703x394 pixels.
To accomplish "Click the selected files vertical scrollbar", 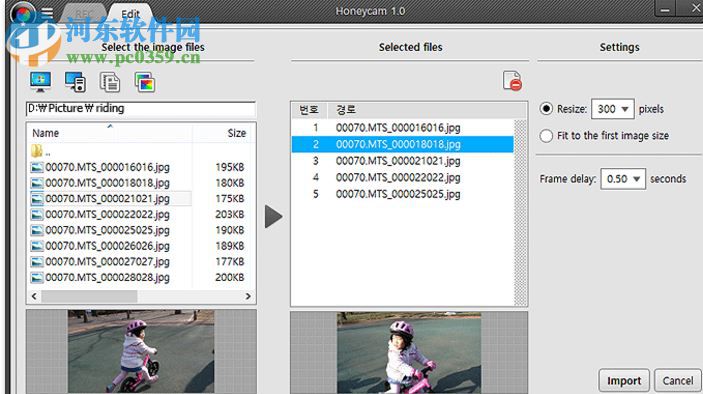I will click(520, 212).
